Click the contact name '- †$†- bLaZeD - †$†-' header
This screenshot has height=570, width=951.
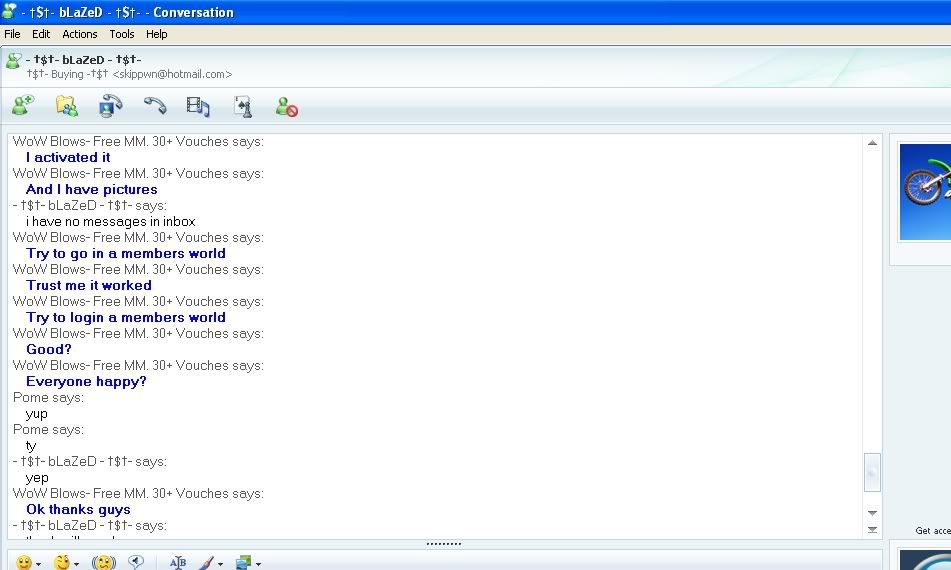pos(84,59)
